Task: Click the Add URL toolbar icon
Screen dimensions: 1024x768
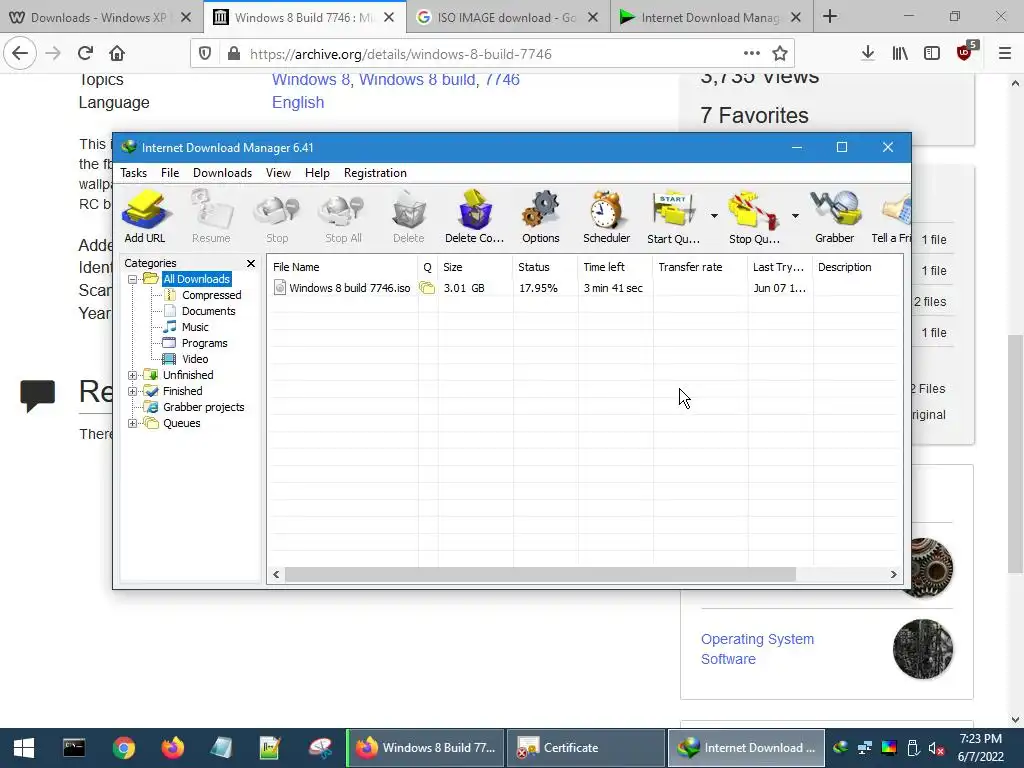Action: (x=145, y=217)
